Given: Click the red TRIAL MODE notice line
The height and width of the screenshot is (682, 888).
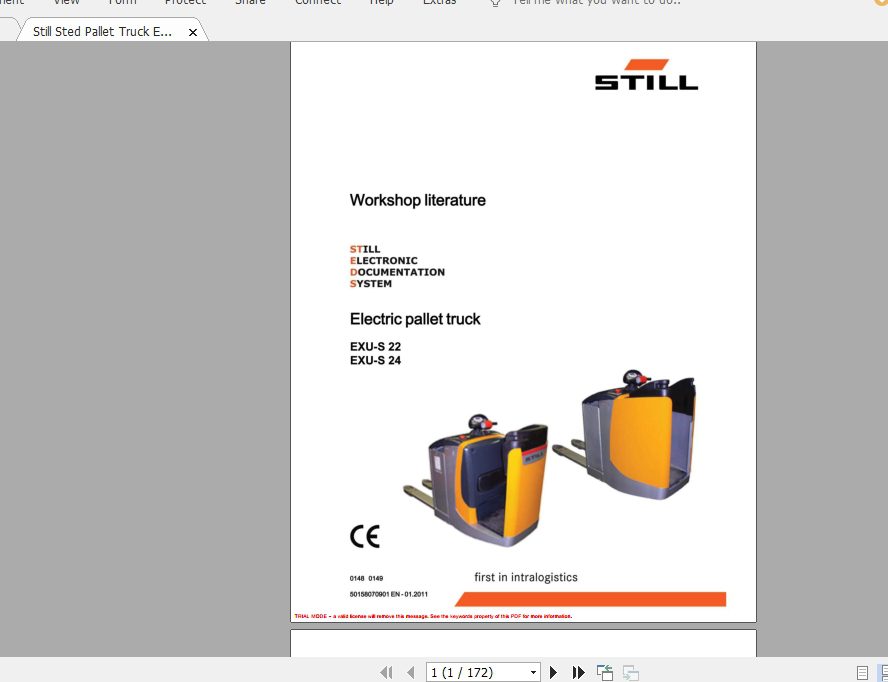Looking at the screenshot, I should [433, 616].
